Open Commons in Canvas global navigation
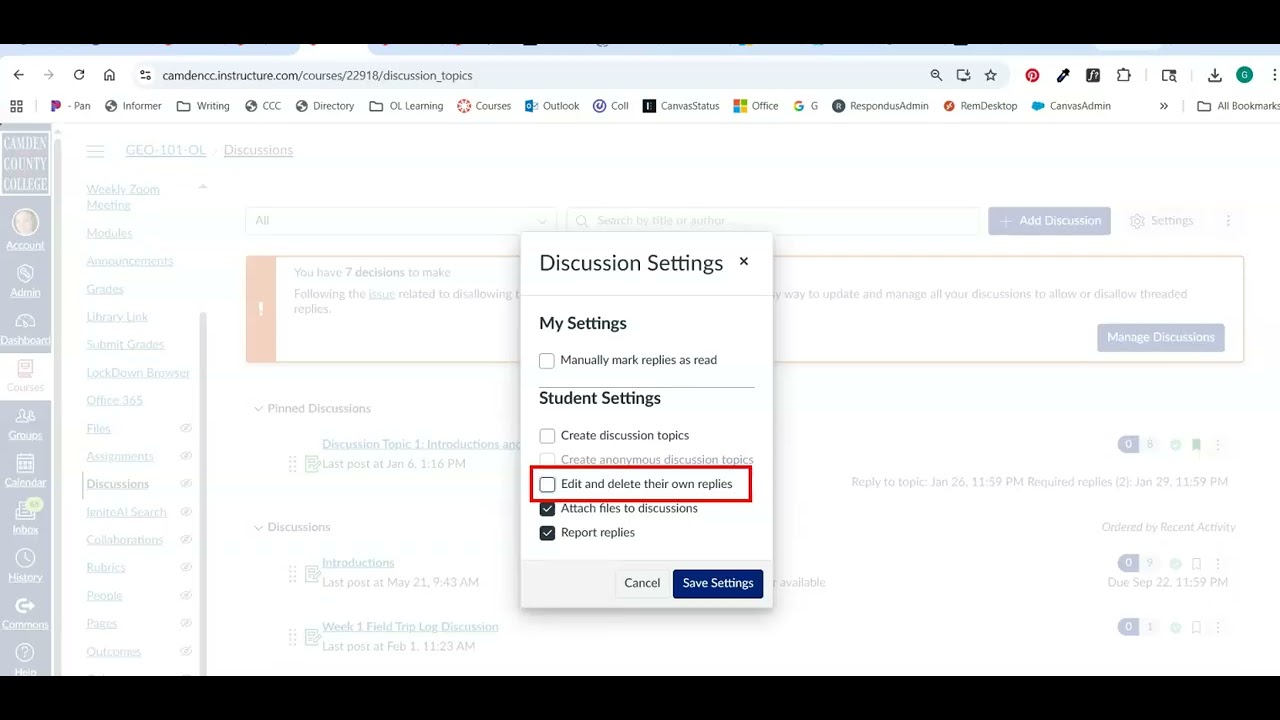The width and height of the screenshot is (1280, 720). (x=25, y=613)
